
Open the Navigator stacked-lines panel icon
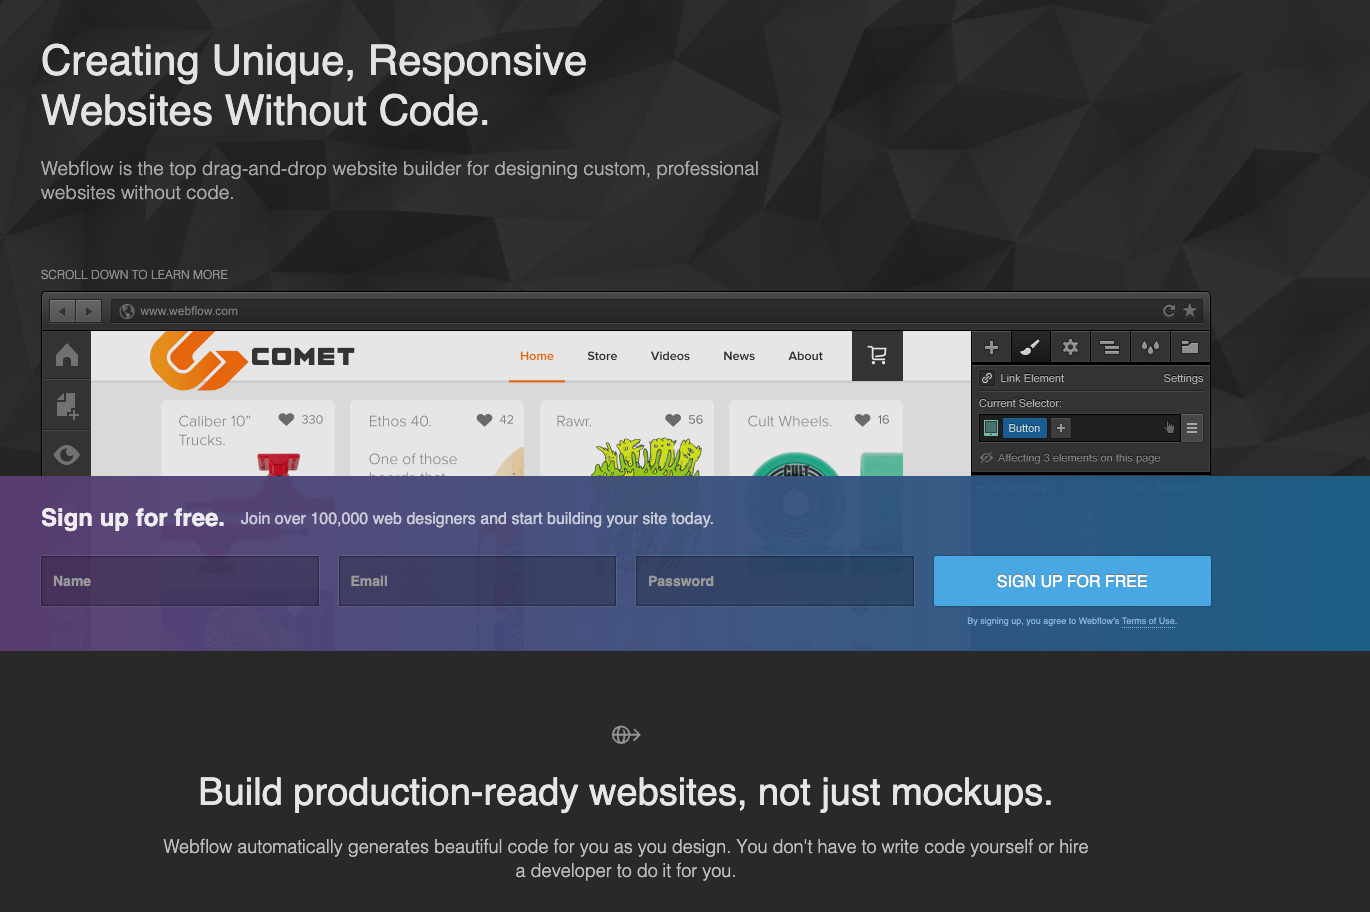(x=1110, y=346)
